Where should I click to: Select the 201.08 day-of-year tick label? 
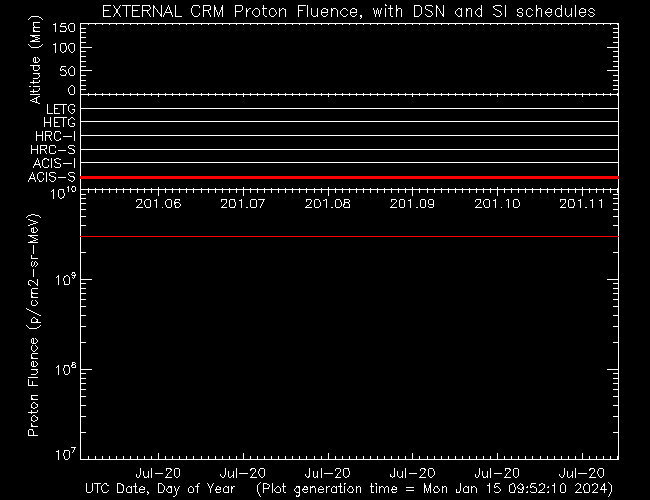327,204
